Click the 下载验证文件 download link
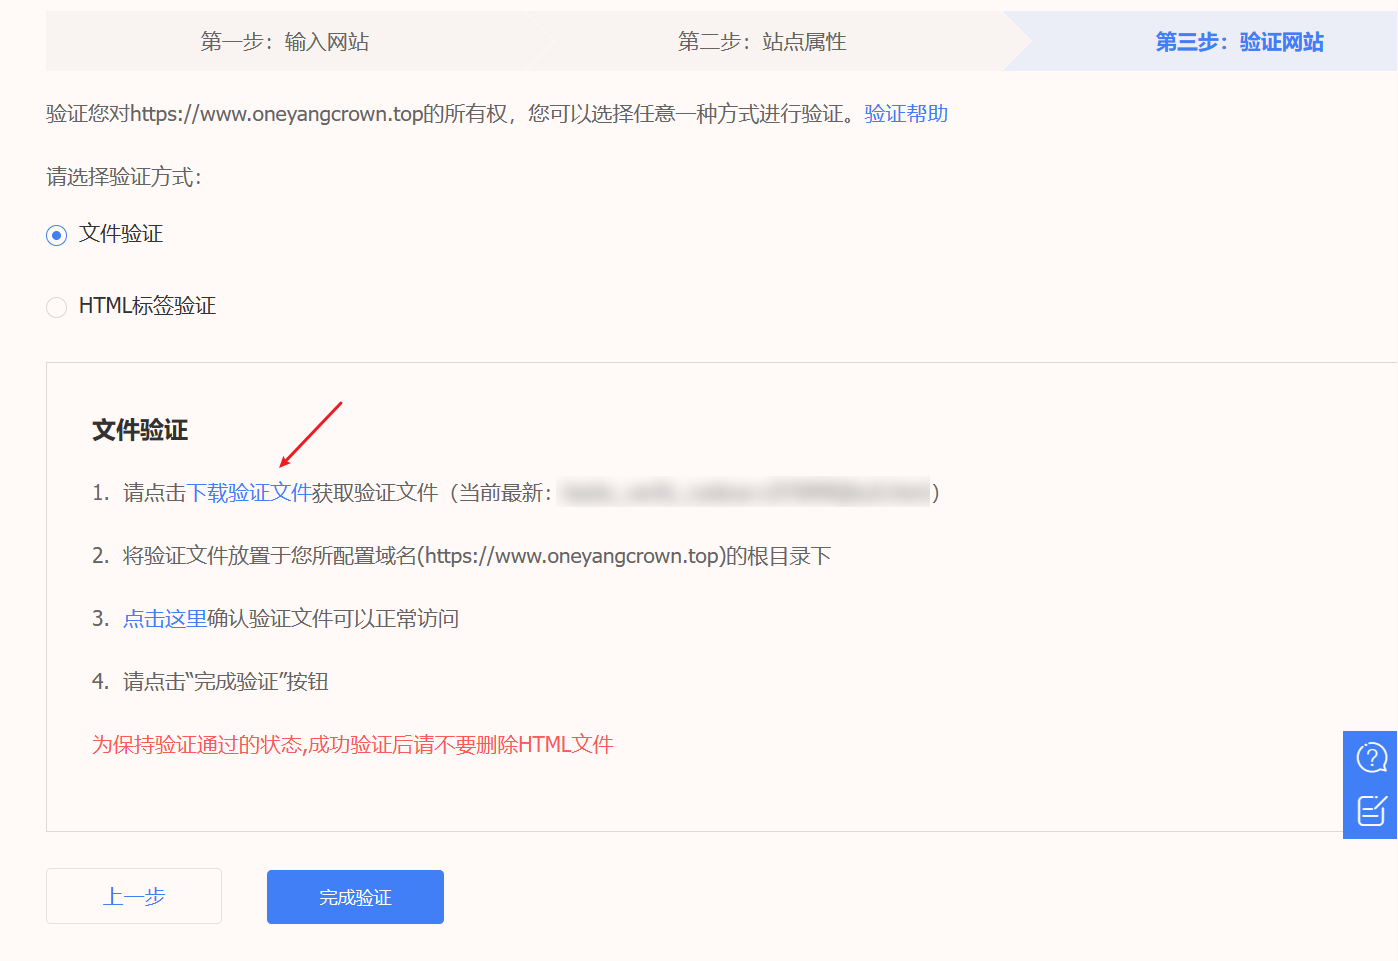Image resolution: width=1398 pixels, height=961 pixels. [249, 493]
